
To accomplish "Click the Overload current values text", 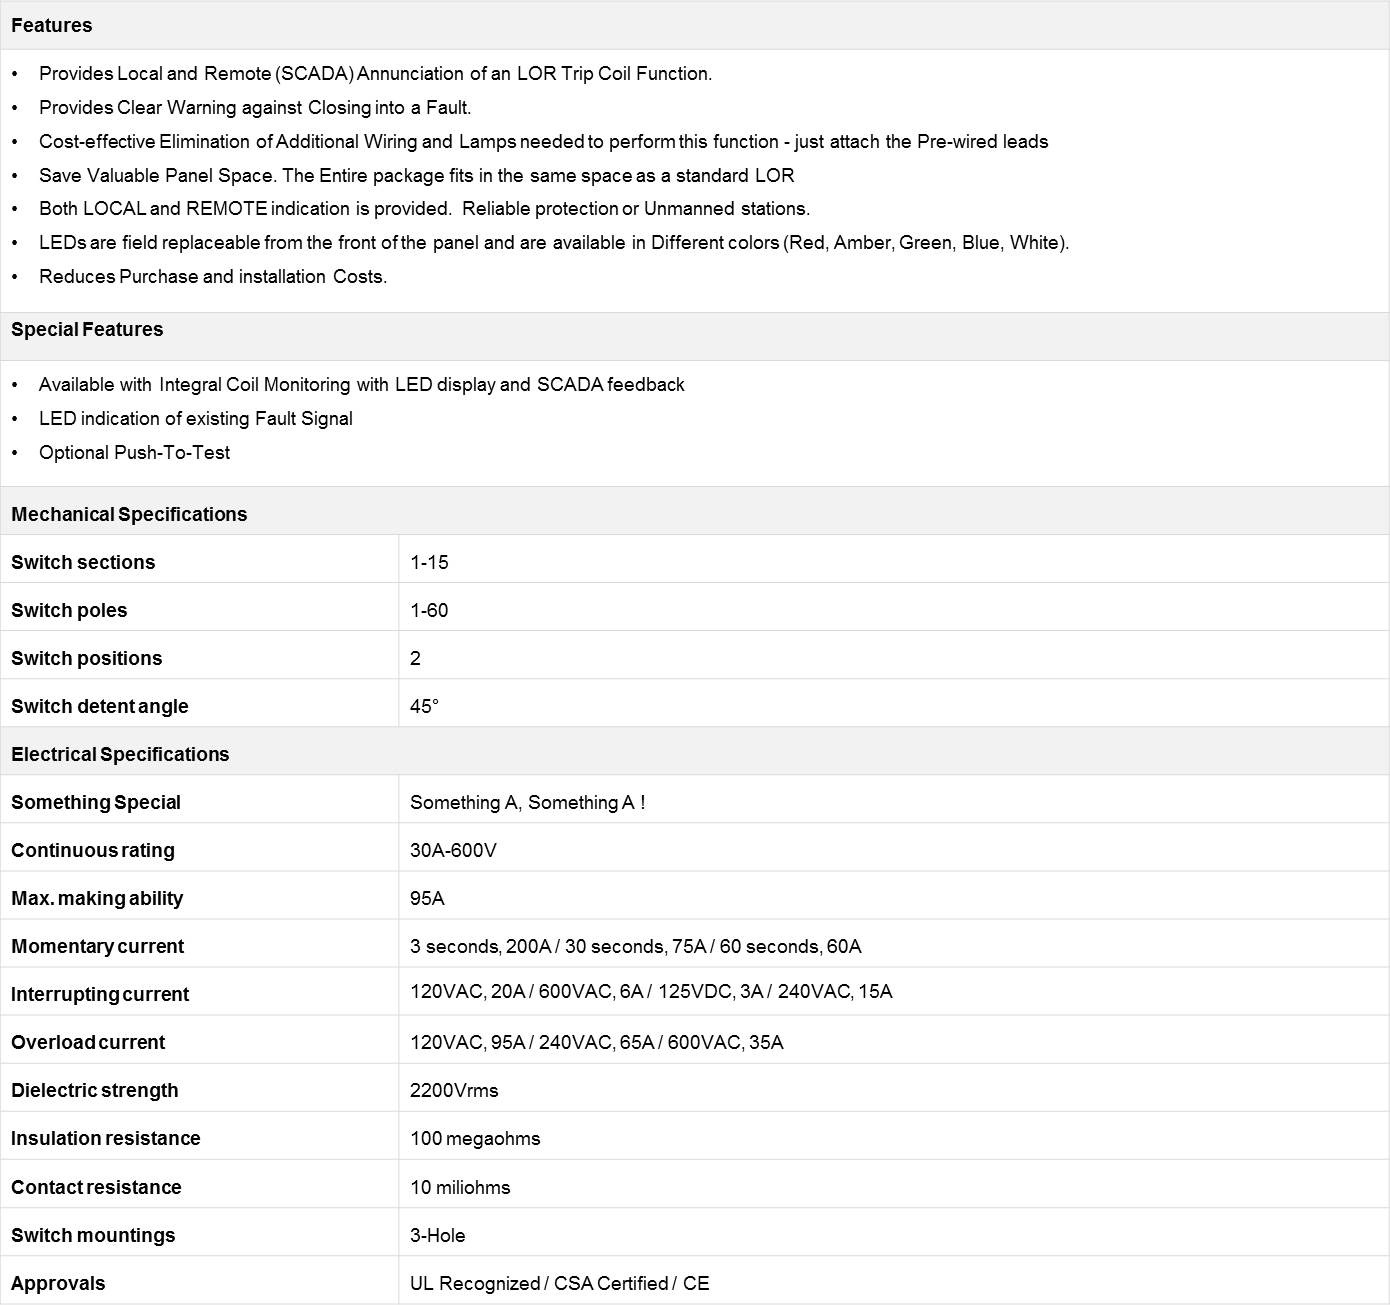I will click(x=596, y=1042).
